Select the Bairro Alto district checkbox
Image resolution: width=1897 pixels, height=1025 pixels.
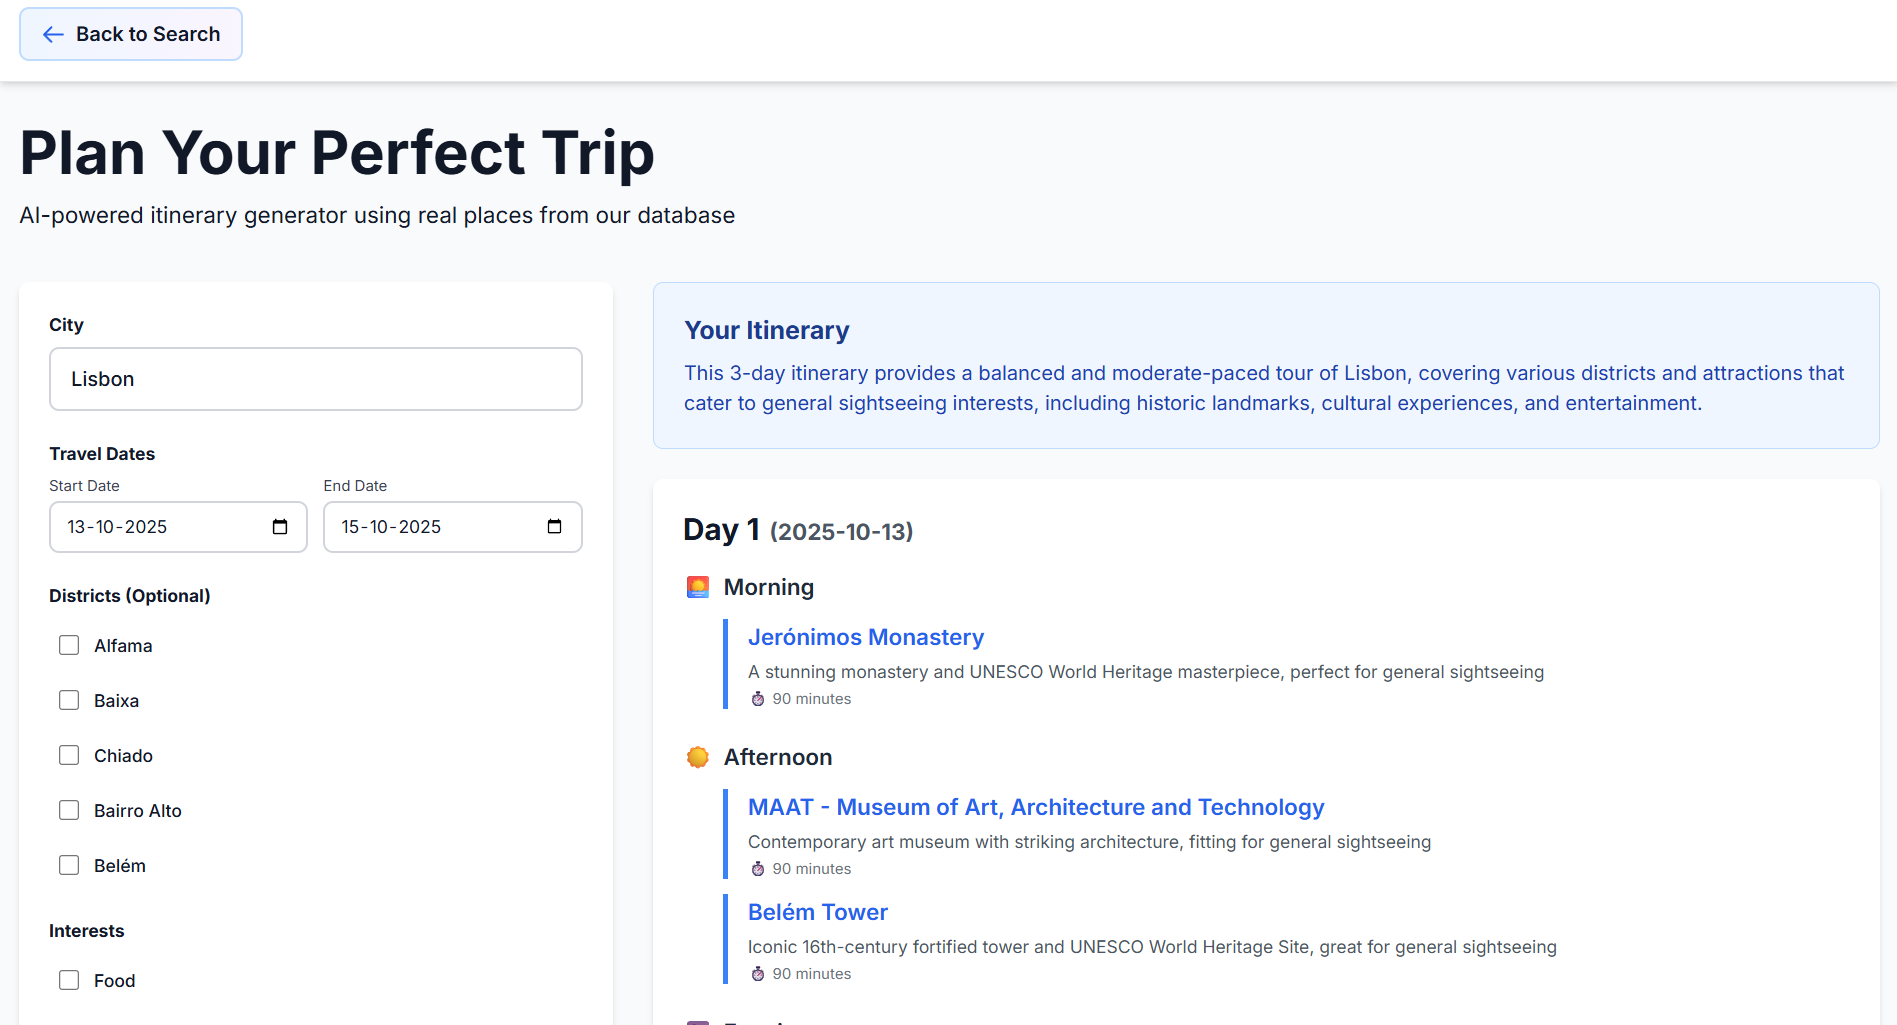point(69,811)
